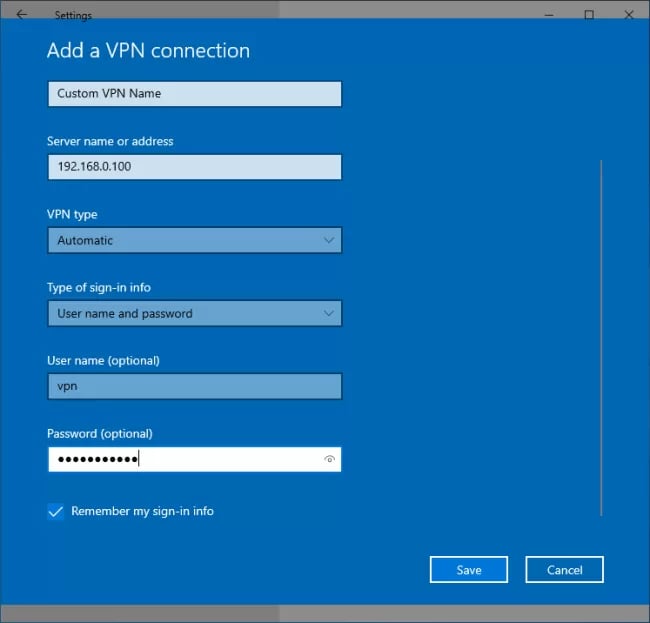Click the Settings title text
This screenshot has width=650, height=623.
(x=73, y=15)
